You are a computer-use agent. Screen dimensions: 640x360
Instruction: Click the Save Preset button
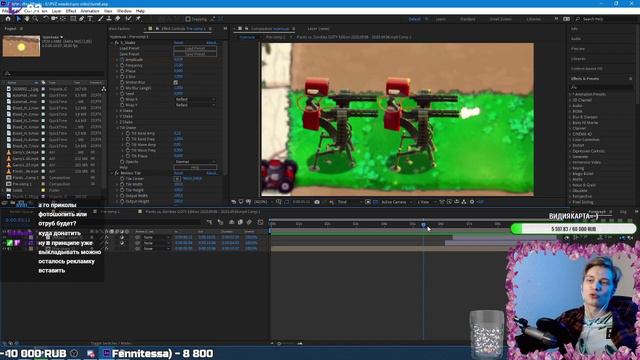[x=195, y=54]
